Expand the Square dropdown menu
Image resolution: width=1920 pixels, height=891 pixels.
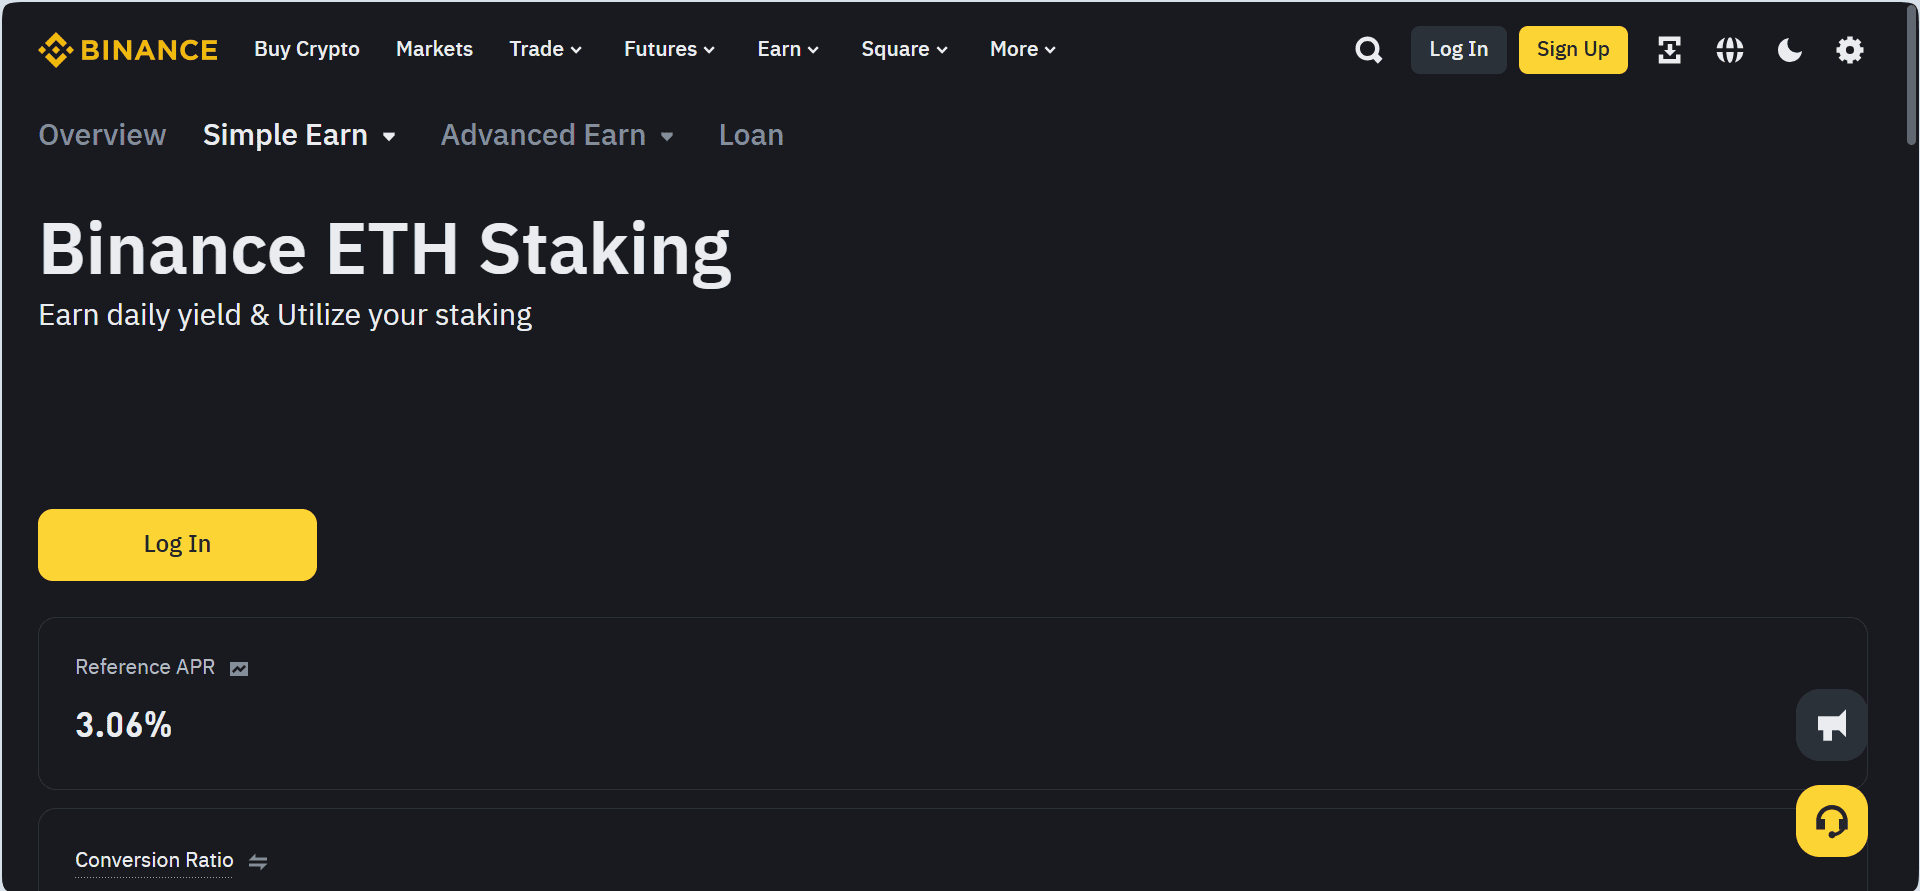(x=905, y=49)
